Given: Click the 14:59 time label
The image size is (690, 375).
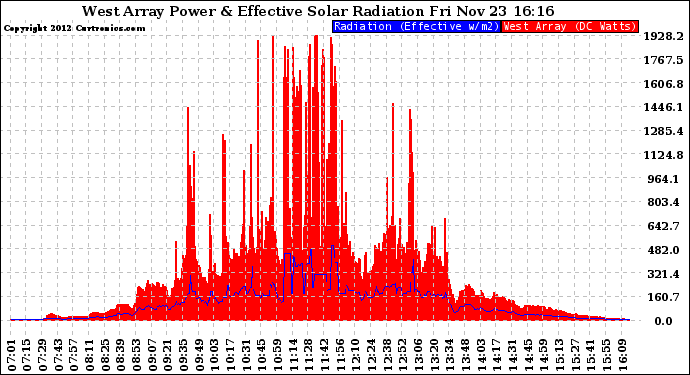Looking at the screenshot, I should click(x=544, y=355).
